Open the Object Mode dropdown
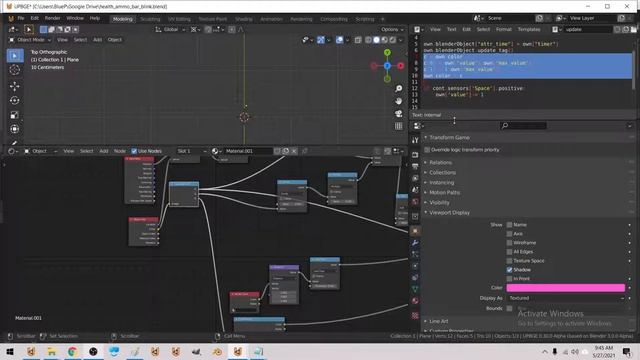The width and height of the screenshot is (640, 360). pos(30,40)
